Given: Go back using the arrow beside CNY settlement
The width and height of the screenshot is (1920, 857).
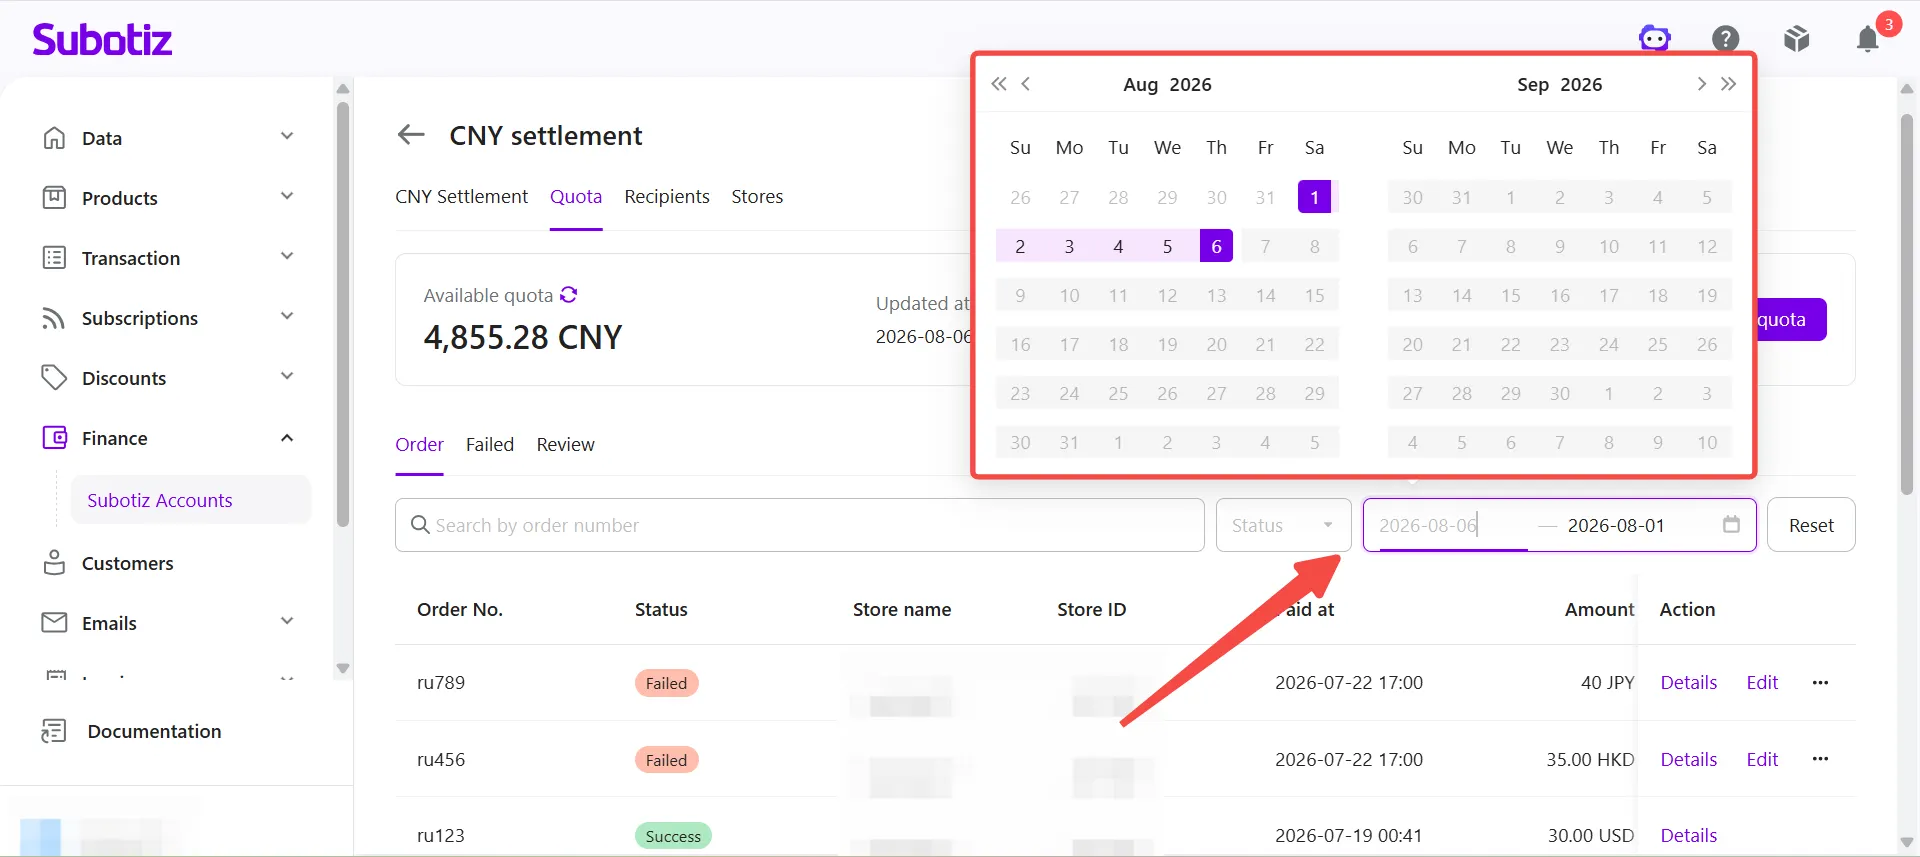Looking at the screenshot, I should (x=411, y=135).
